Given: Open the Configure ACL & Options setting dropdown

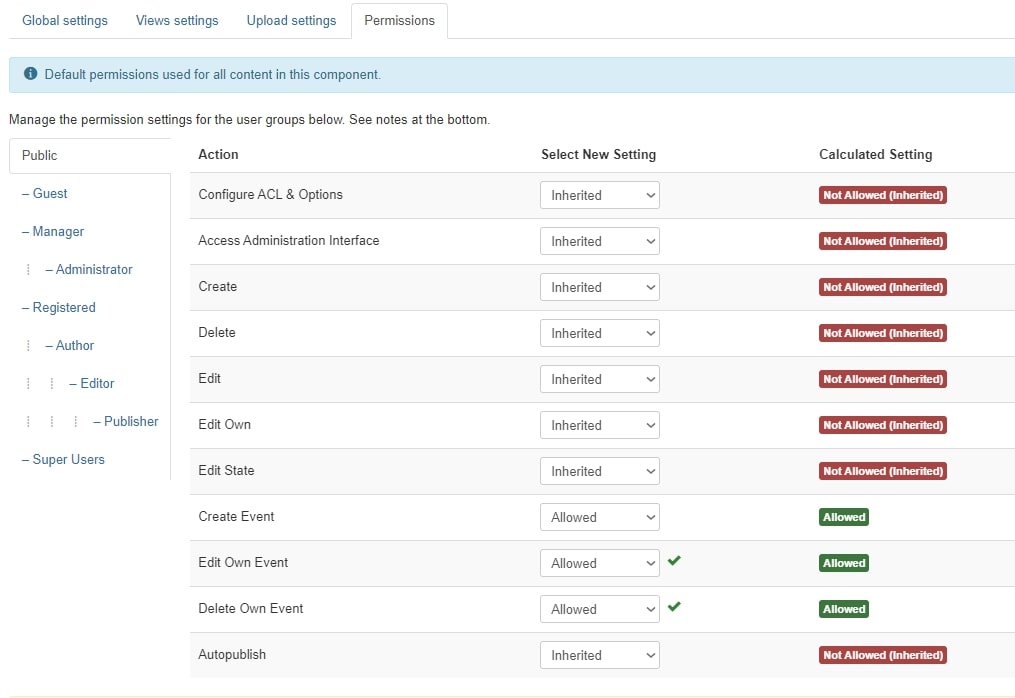Looking at the screenshot, I should coord(599,195).
